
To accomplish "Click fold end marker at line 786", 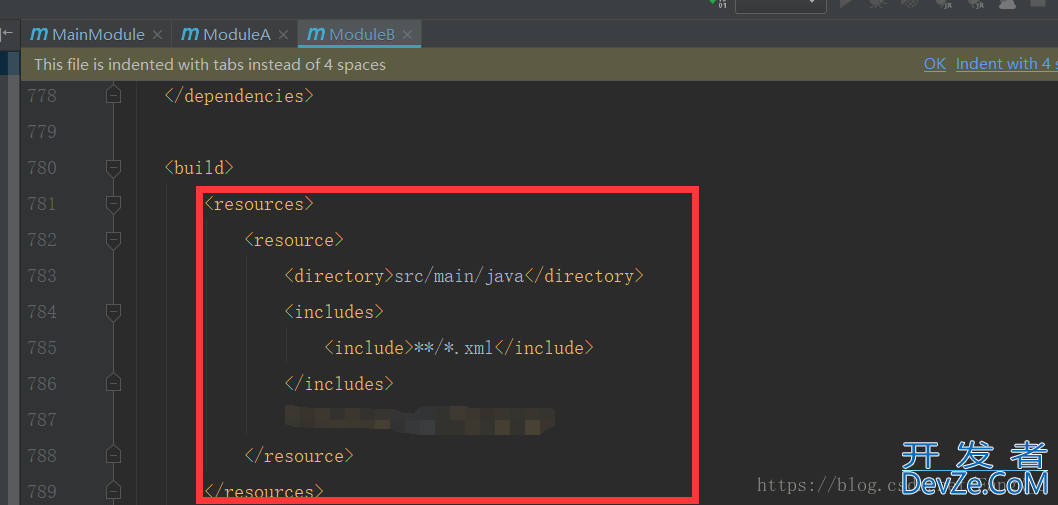I will pos(113,383).
